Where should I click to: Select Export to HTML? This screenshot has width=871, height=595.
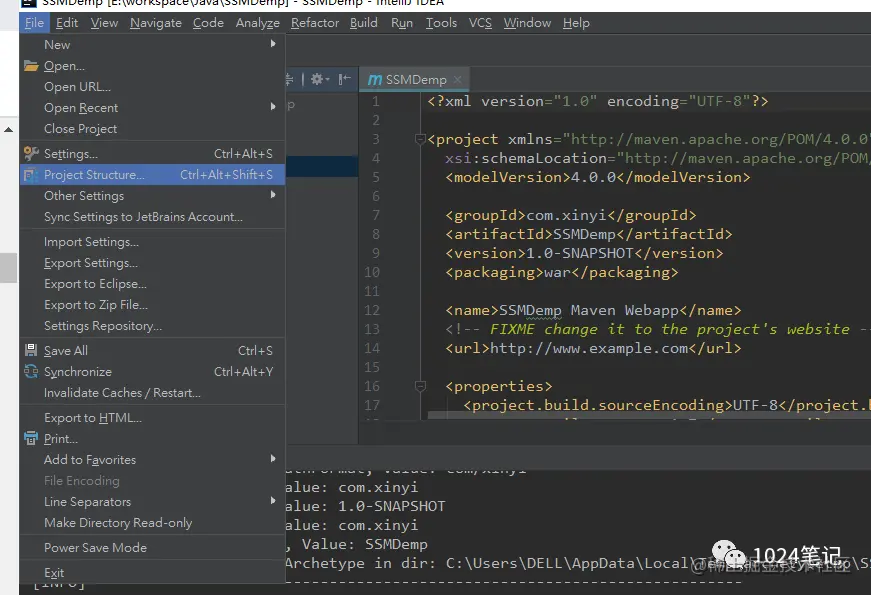coord(152,418)
